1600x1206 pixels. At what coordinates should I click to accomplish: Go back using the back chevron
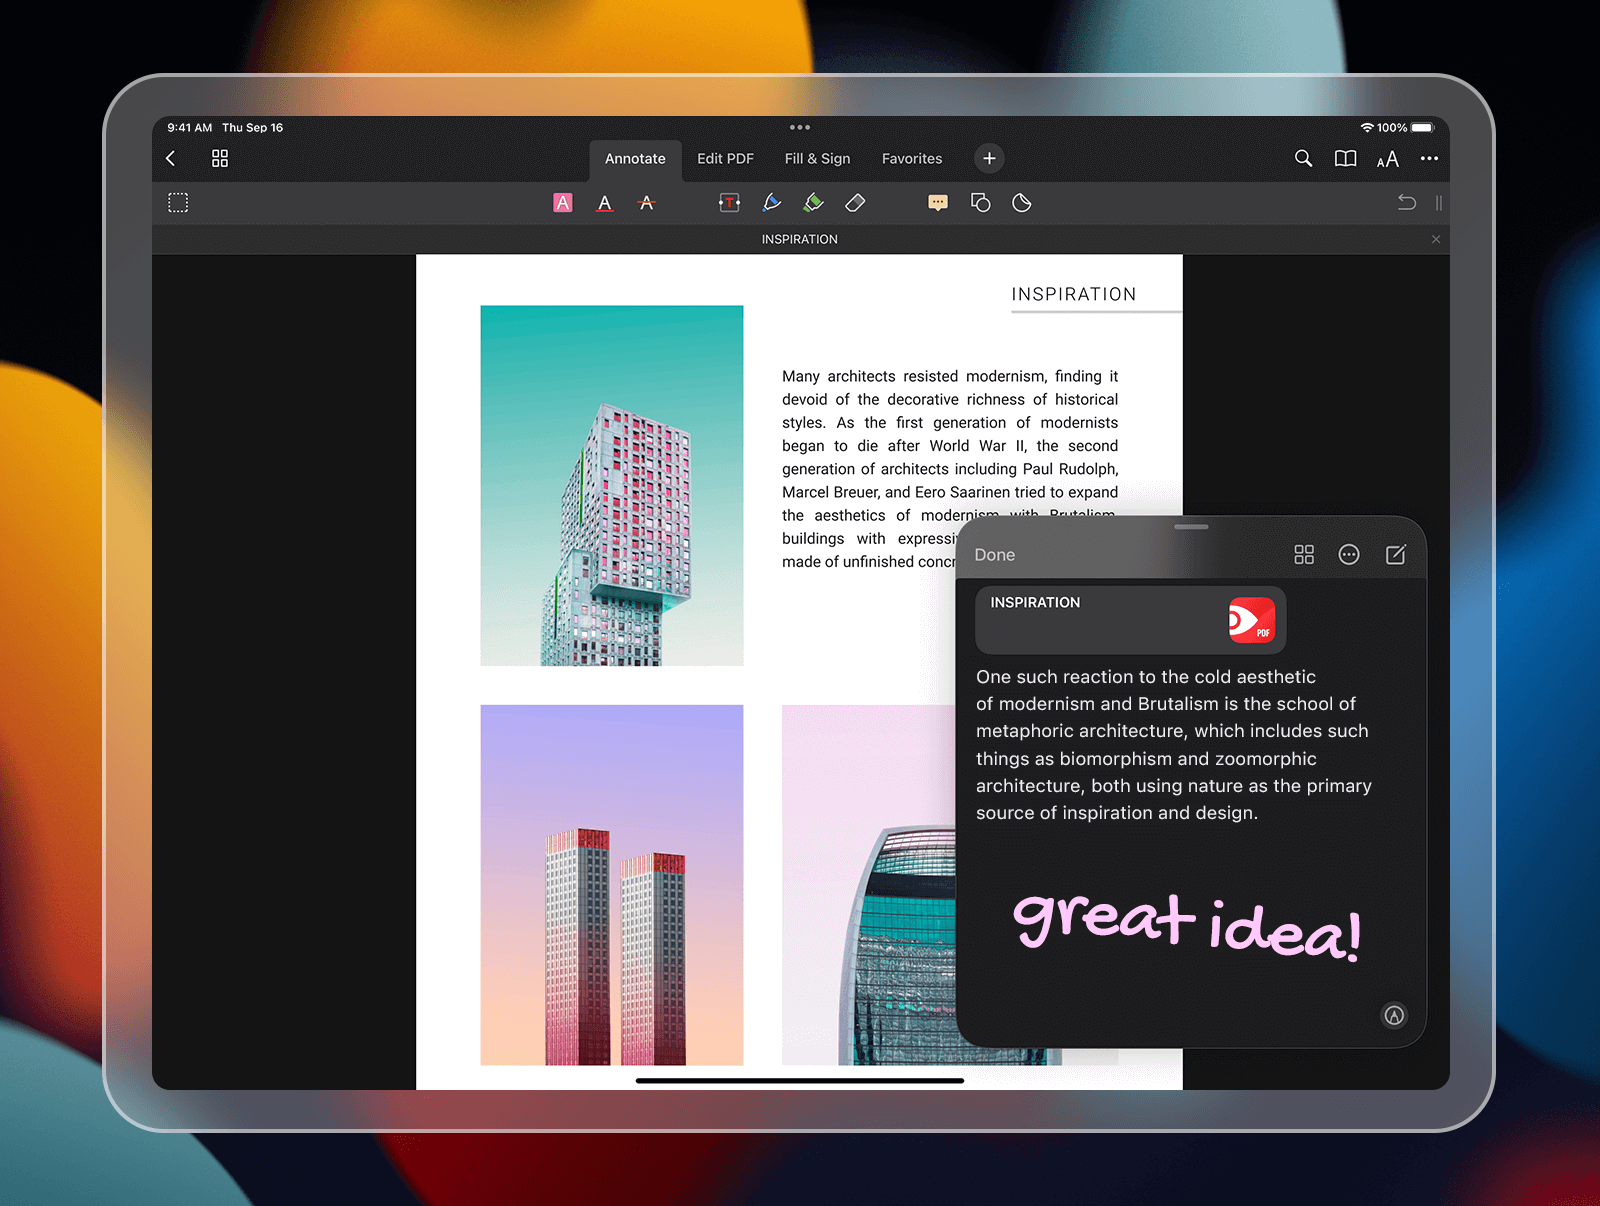[171, 158]
